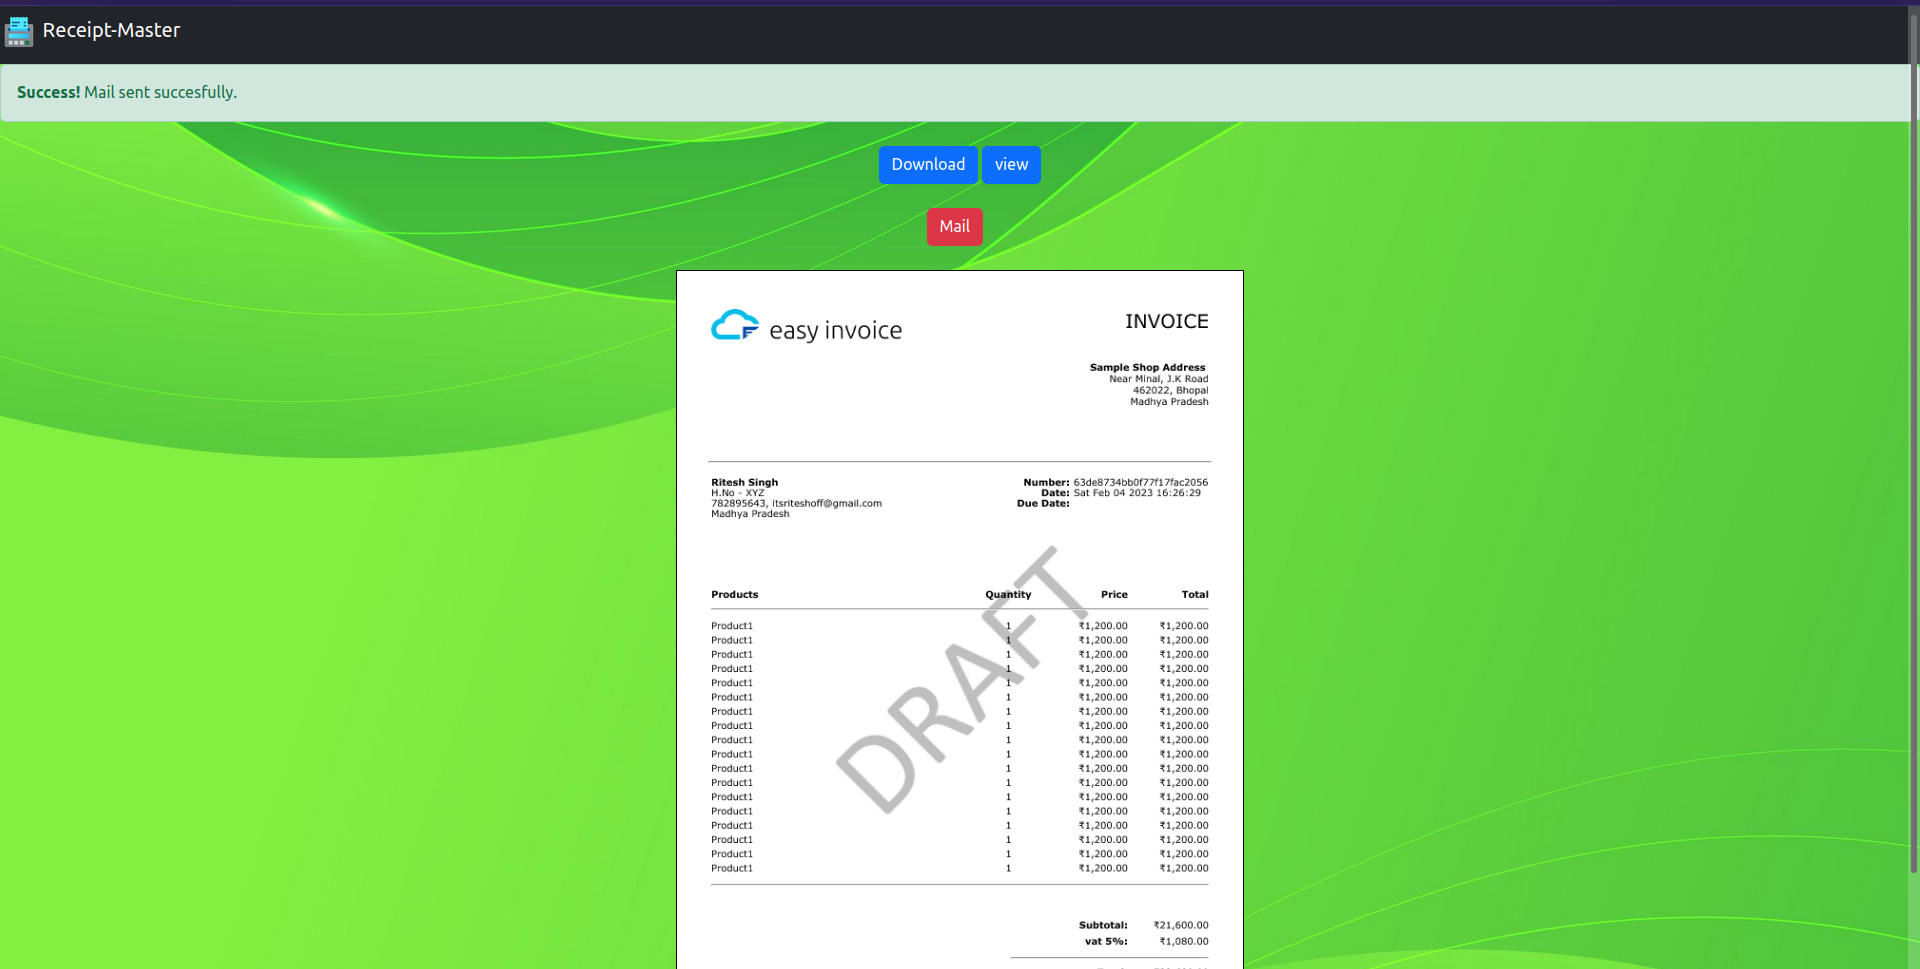The width and height of the screenshot is (1920, 969).
Task: Select the first Product1 row
Action: click(733, 625)
